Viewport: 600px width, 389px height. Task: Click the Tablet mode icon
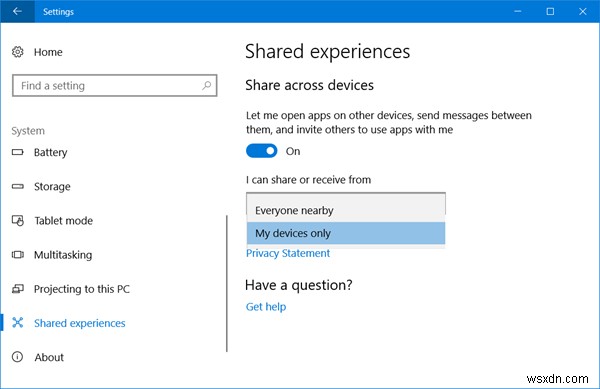[x=18, y=220]
